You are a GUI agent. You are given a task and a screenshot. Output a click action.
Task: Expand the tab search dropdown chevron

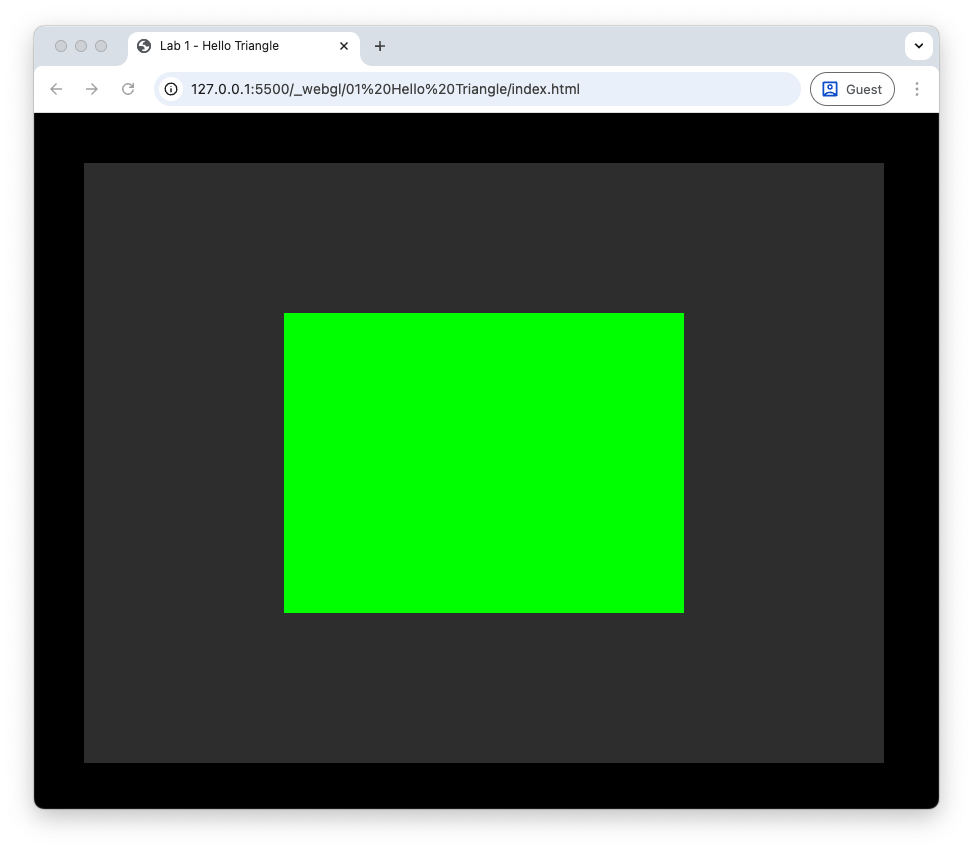[918, 46]
